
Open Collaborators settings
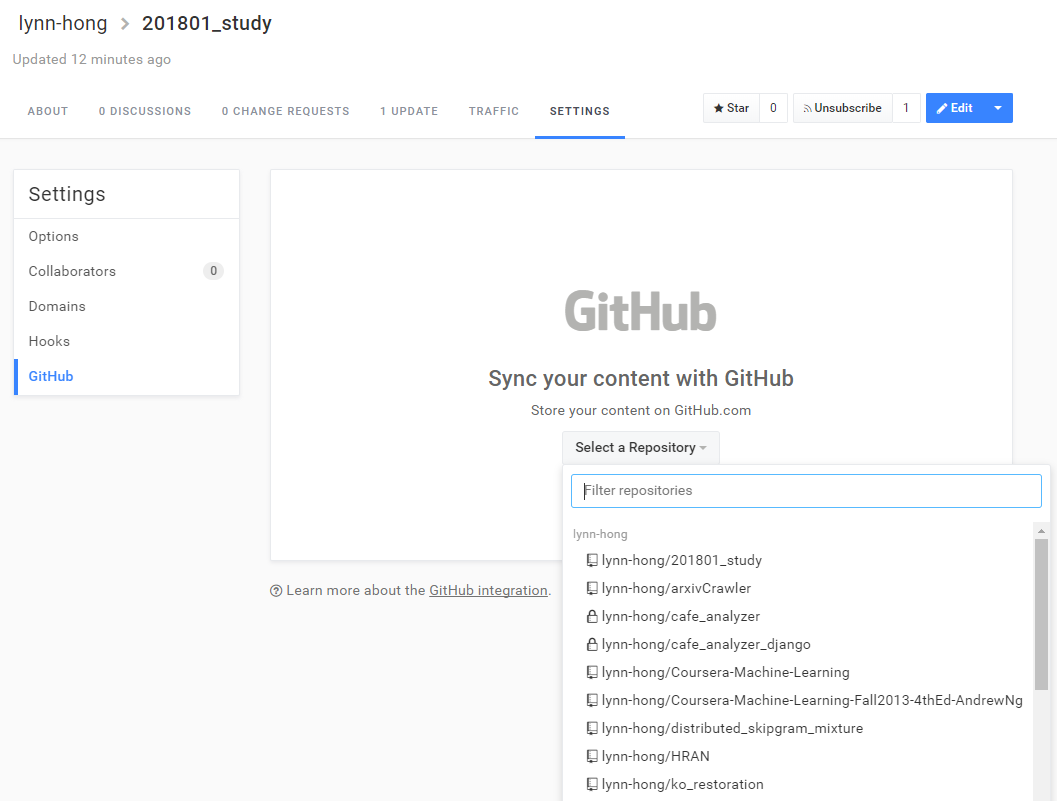click(126, 271)
